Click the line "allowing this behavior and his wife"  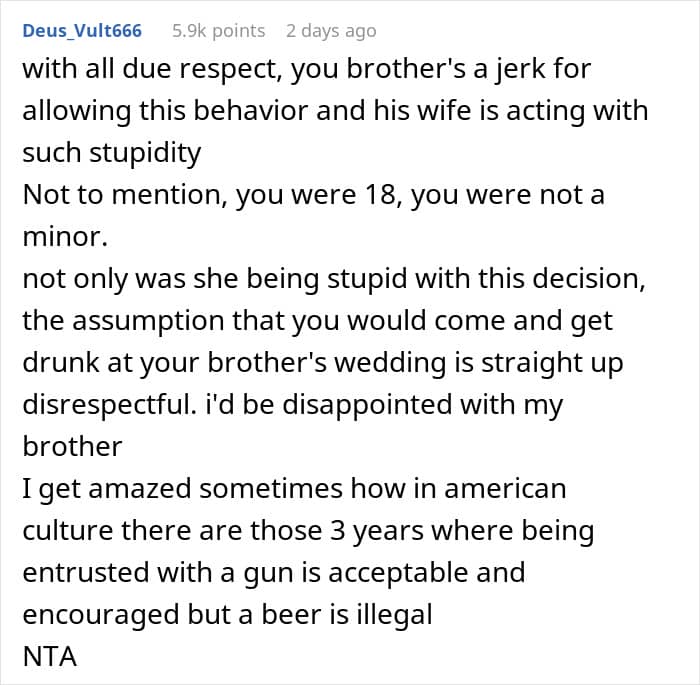[335, 111]
